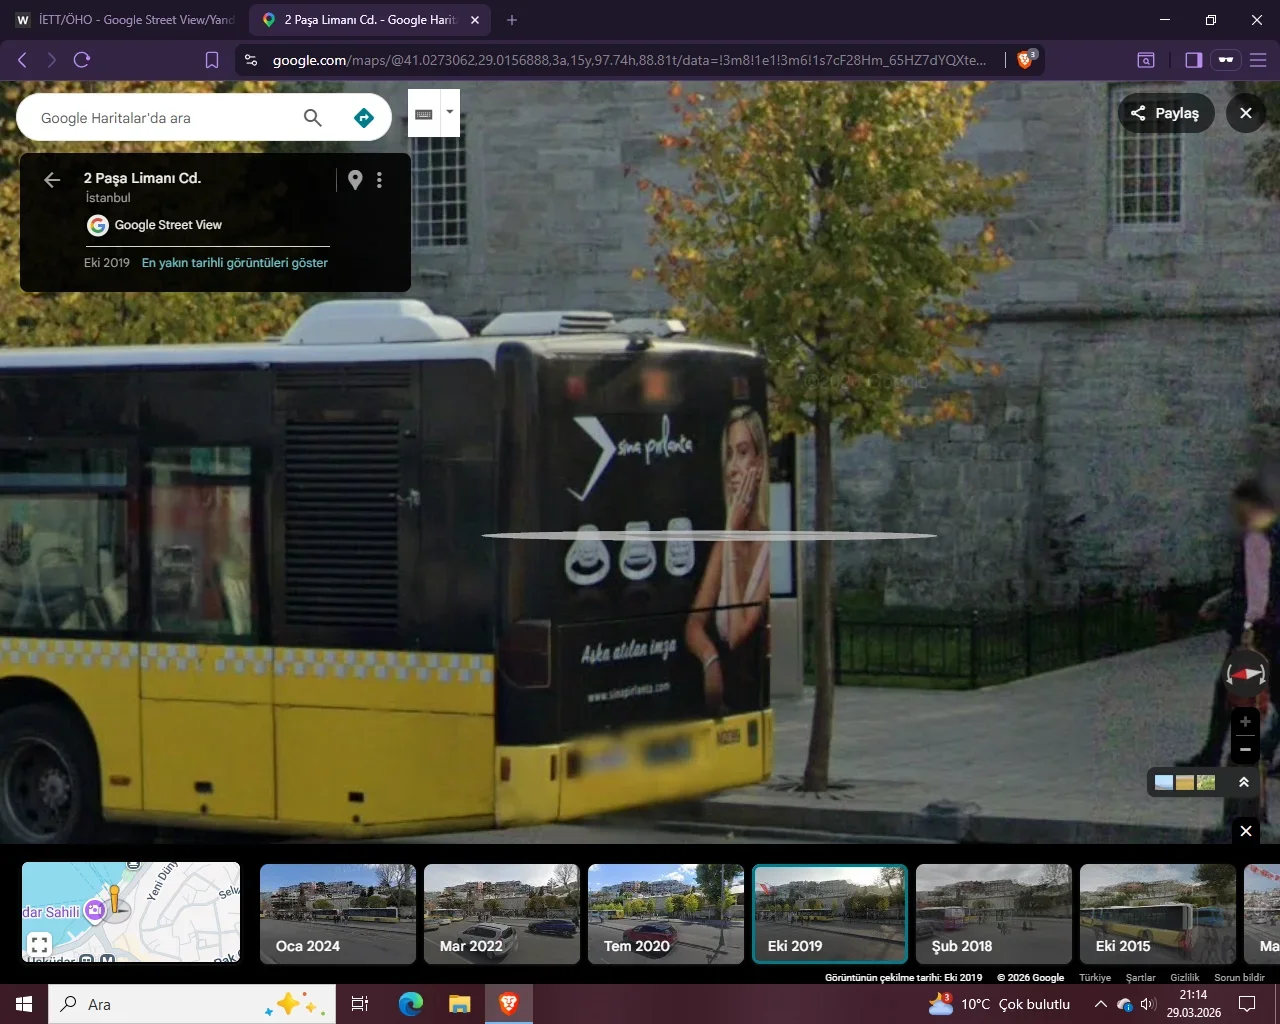
Task: Switch to the İETT/ÖHO browser tab
Action: click(125, 20)
